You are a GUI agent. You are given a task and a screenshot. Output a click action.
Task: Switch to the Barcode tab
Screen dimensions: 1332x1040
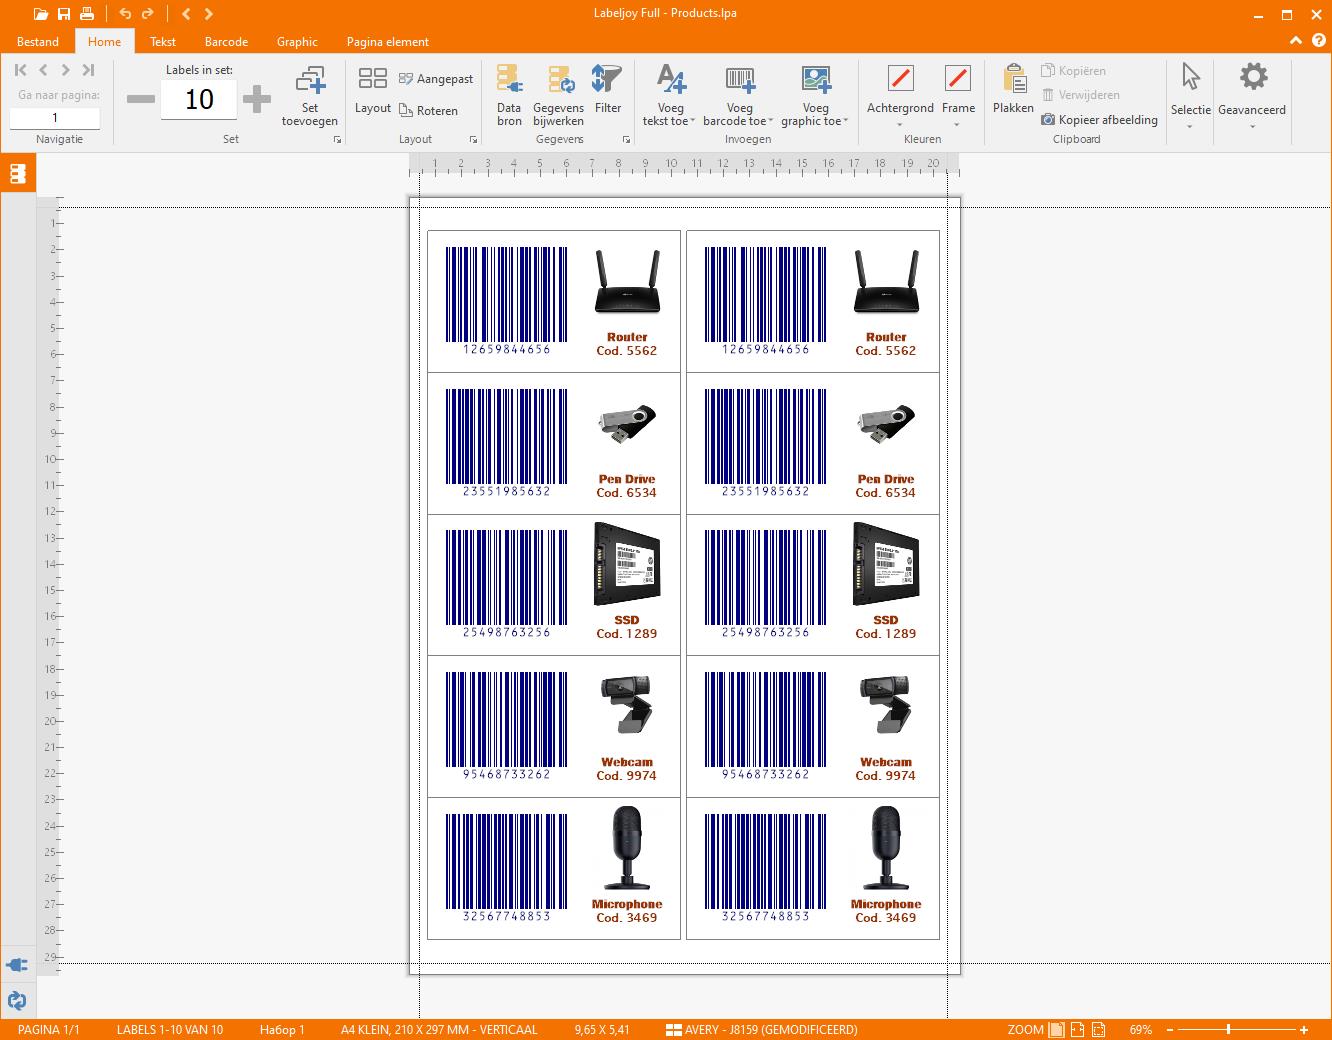[x=226, y=42]
